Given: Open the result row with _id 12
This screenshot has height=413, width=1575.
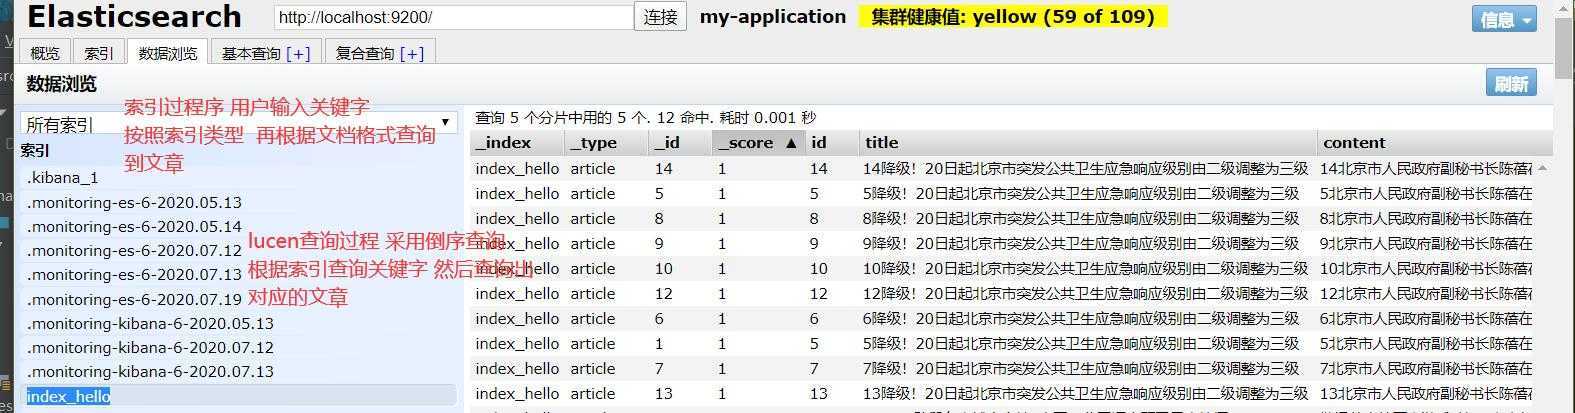Looking at the screenshot, I should (1003, 294).
